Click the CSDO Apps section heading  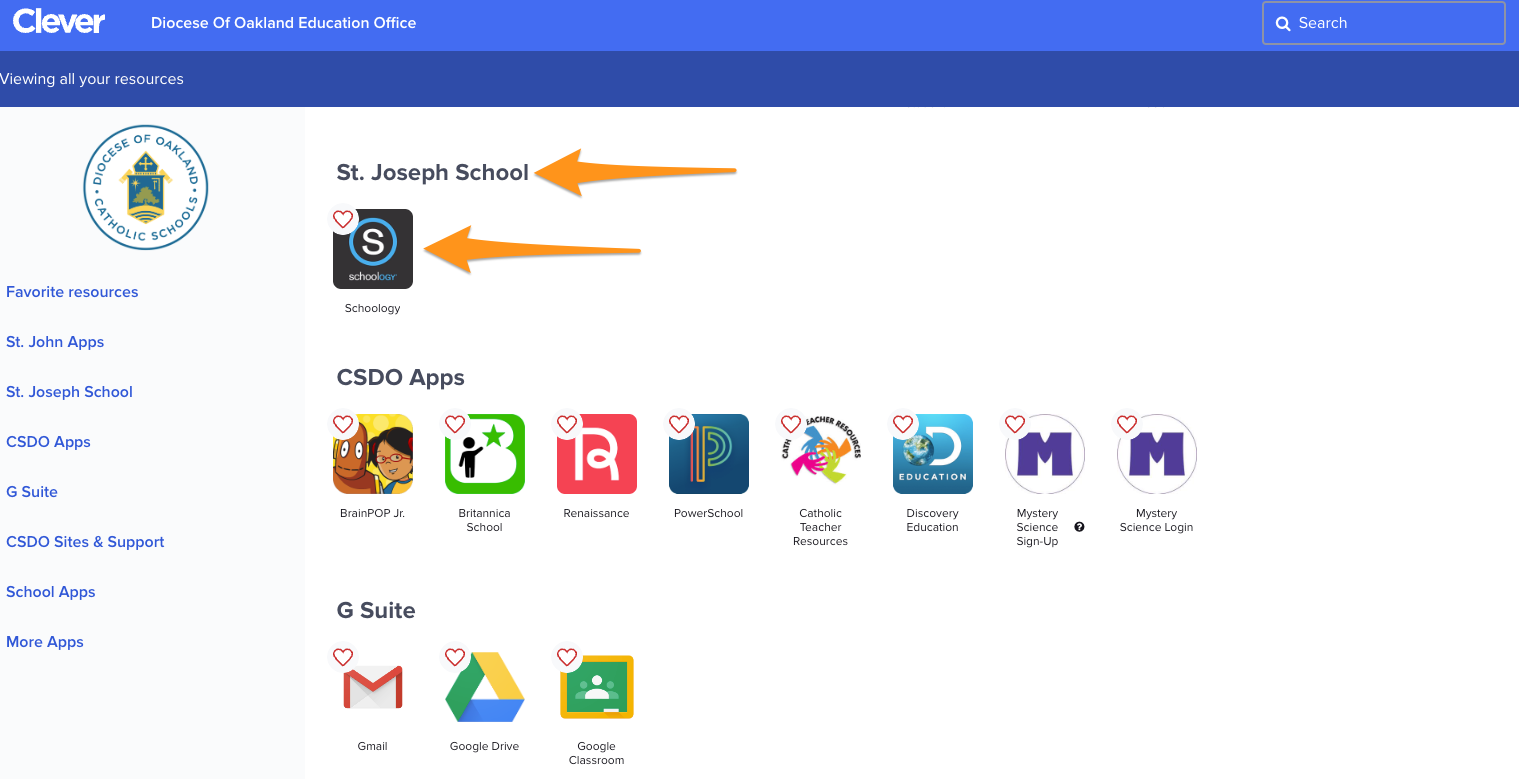(x=401, y=377)
